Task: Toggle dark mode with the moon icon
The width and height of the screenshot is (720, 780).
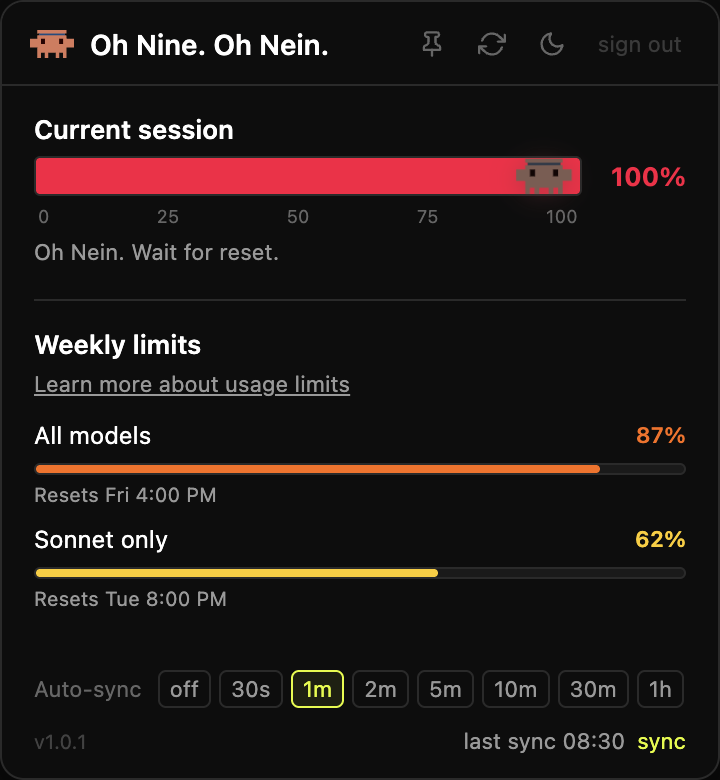Action: (x=551, y=44)
